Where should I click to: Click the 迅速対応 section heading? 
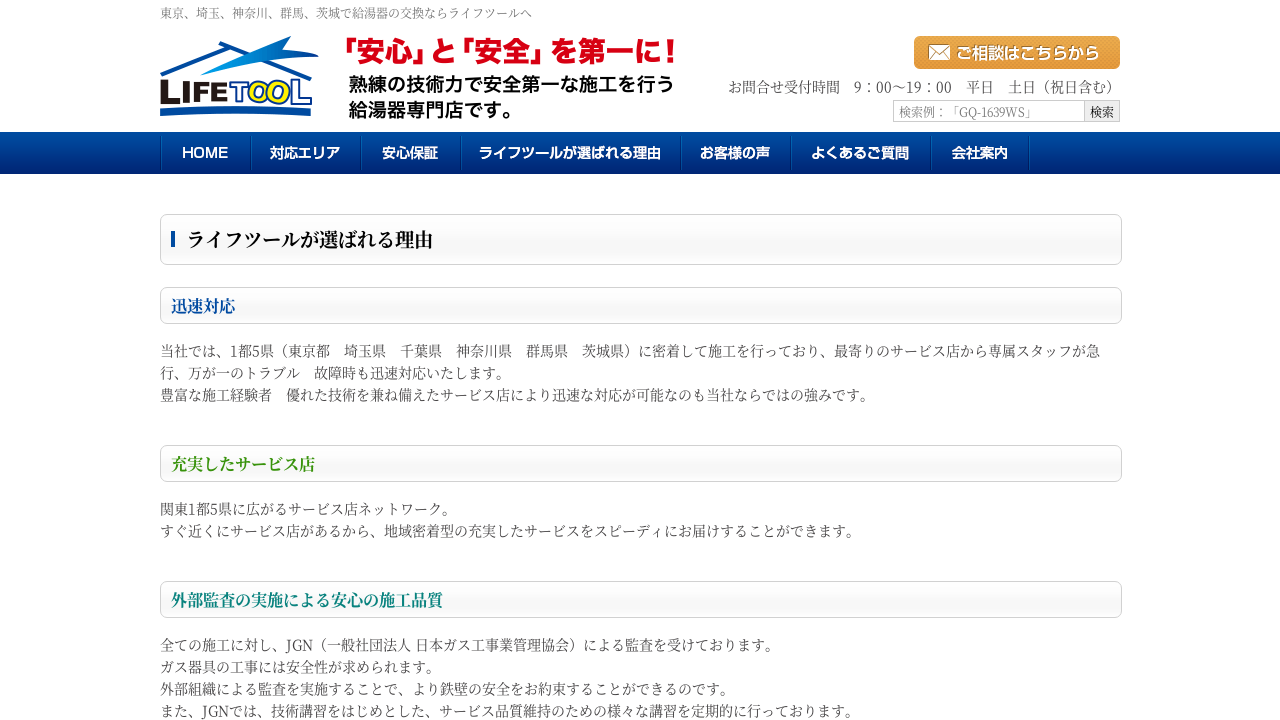(203, 306)
